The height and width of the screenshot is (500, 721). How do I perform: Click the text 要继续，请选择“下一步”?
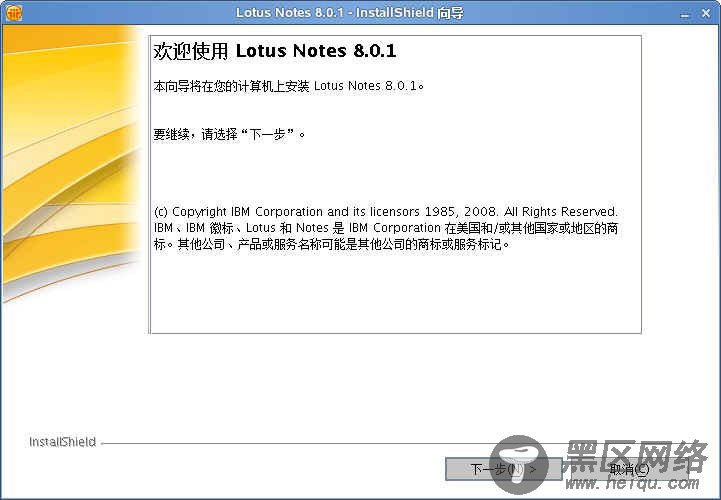coord(229,134)
